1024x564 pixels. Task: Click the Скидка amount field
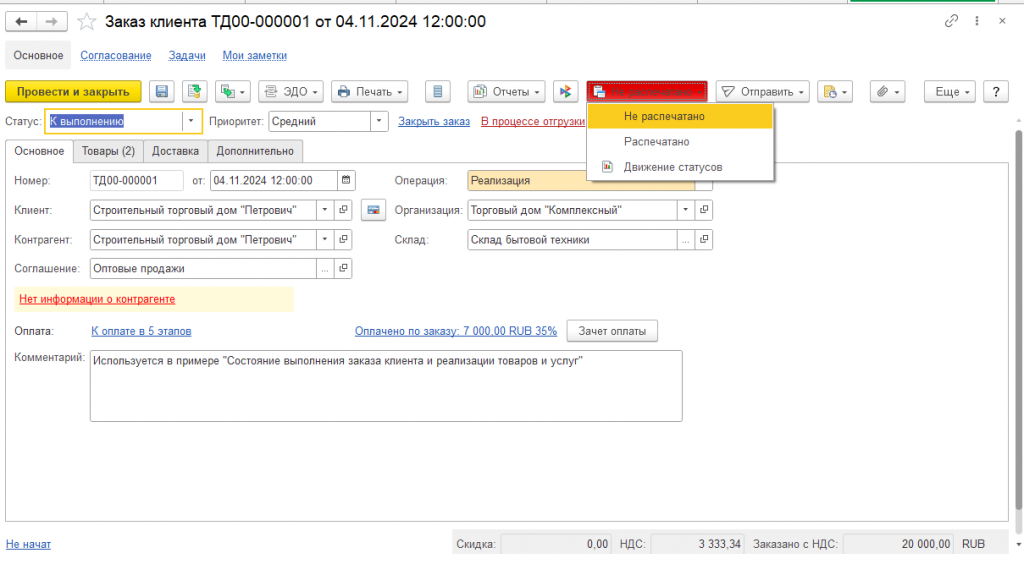tap(556, 544)
